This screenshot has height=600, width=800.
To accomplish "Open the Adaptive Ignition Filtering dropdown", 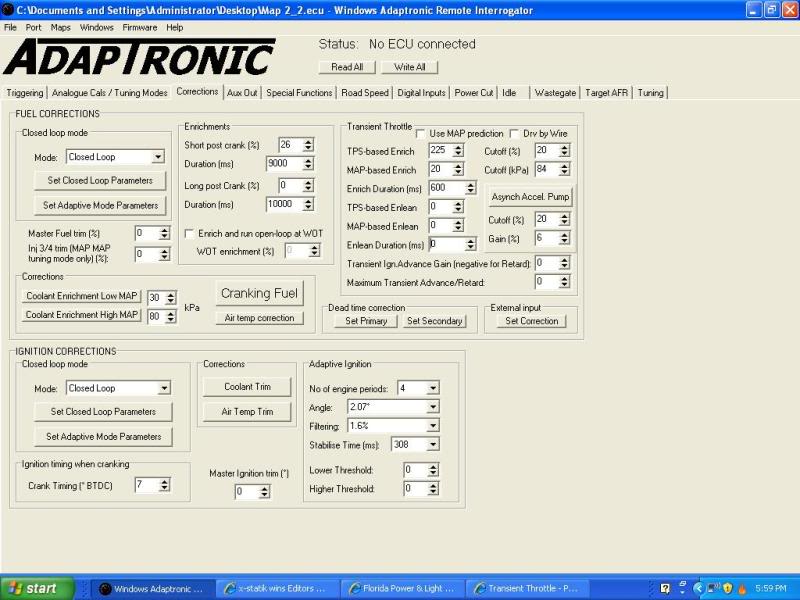I will [434, 426].
